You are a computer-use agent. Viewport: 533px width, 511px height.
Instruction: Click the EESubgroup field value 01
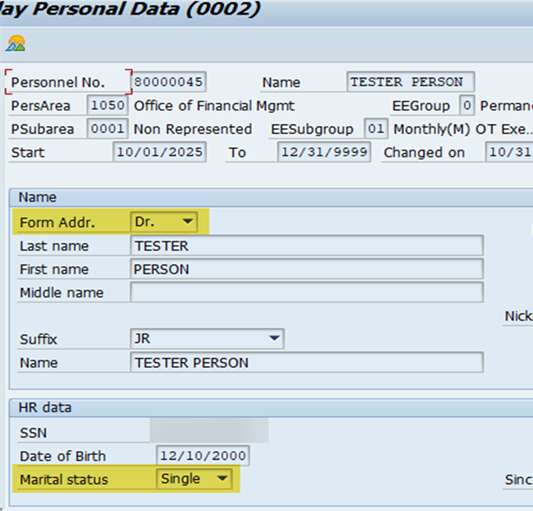pyautogui.click(x=376, y=129)
